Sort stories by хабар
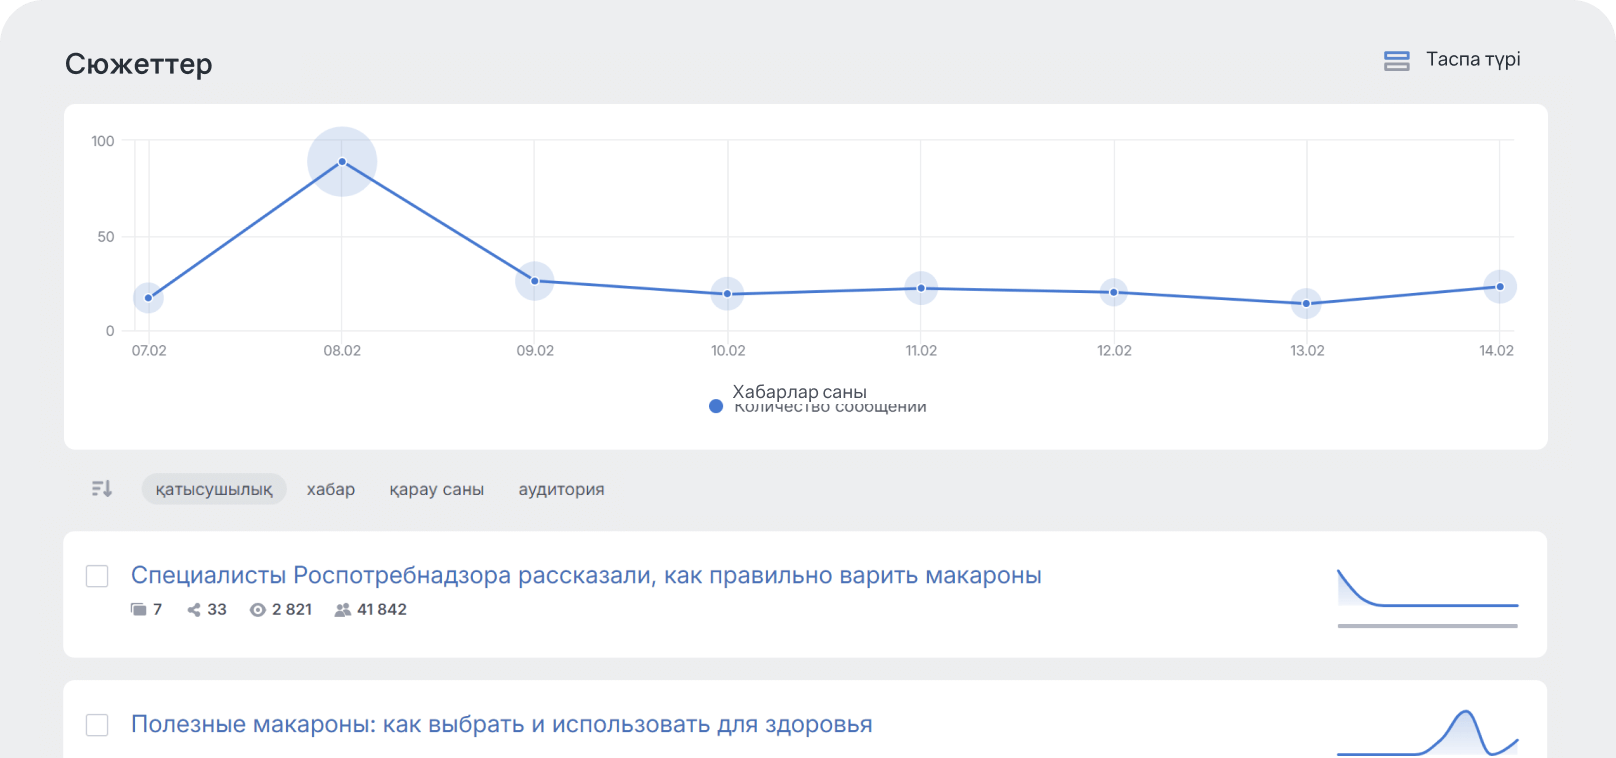The height and width of the screenshot is (758, 1616). coord(331,489)
